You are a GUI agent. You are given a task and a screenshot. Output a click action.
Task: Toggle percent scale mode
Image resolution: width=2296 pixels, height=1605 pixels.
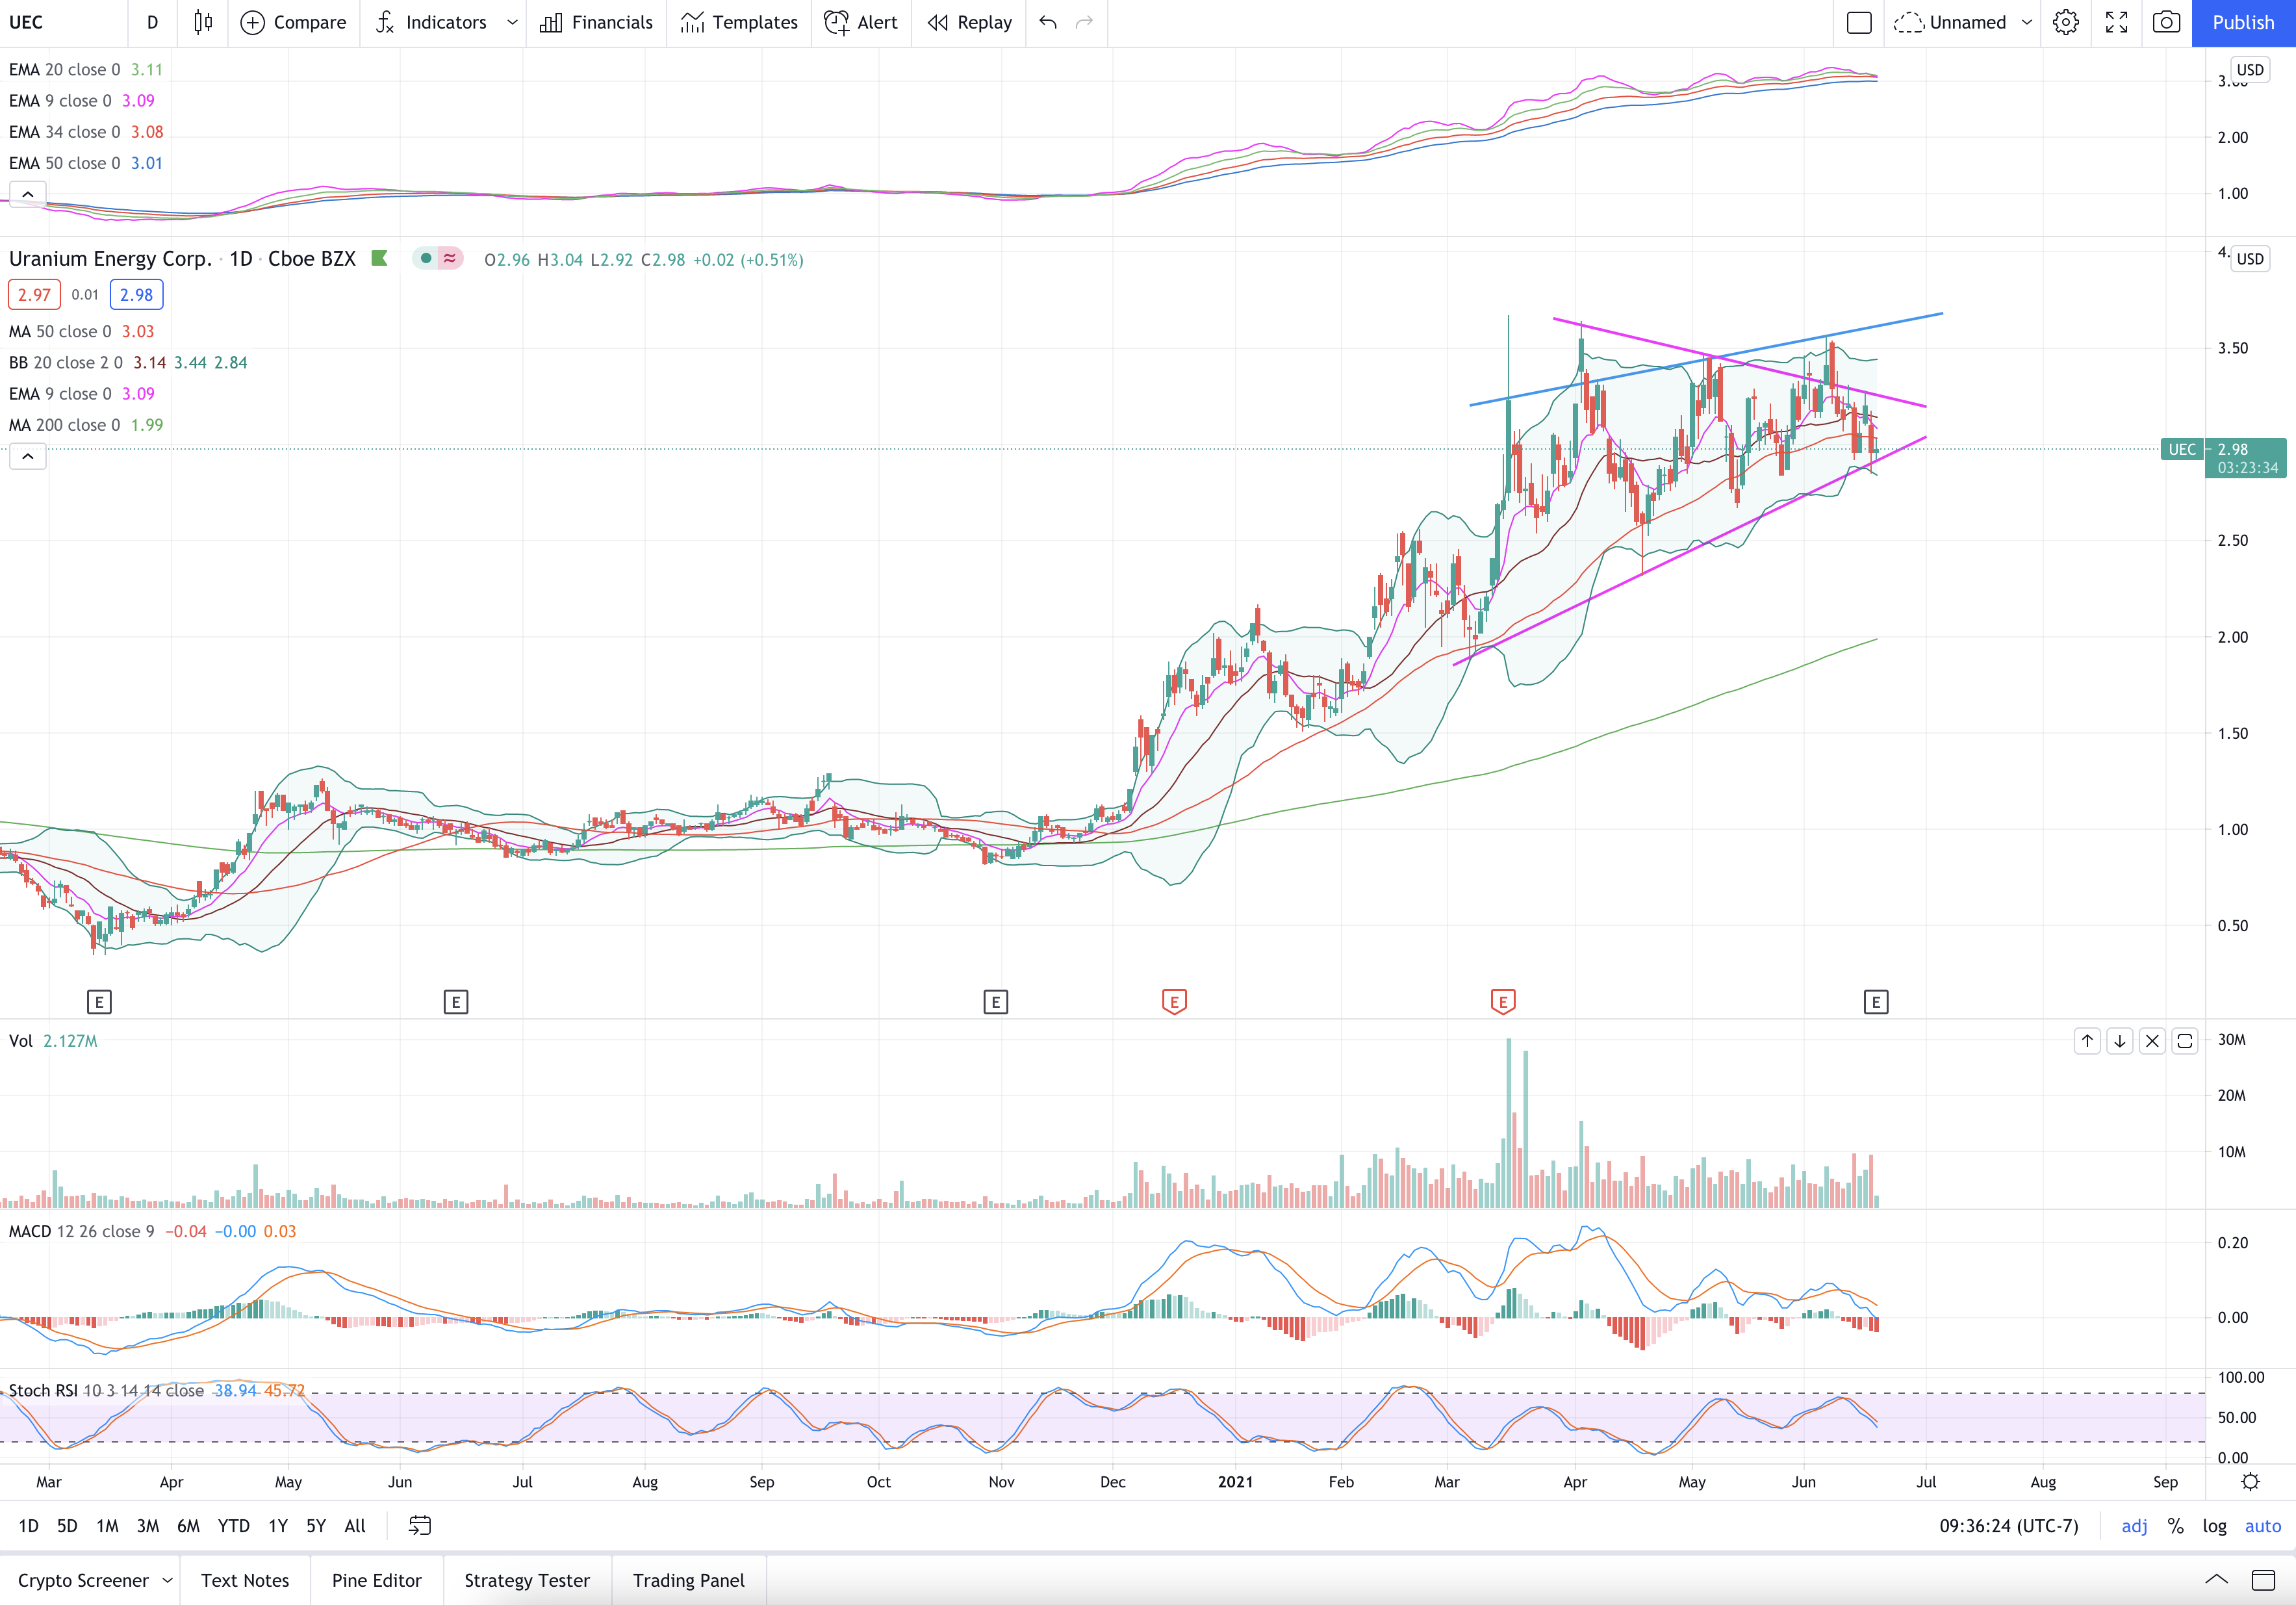pyautogui.click(x=2175, y=1525)
